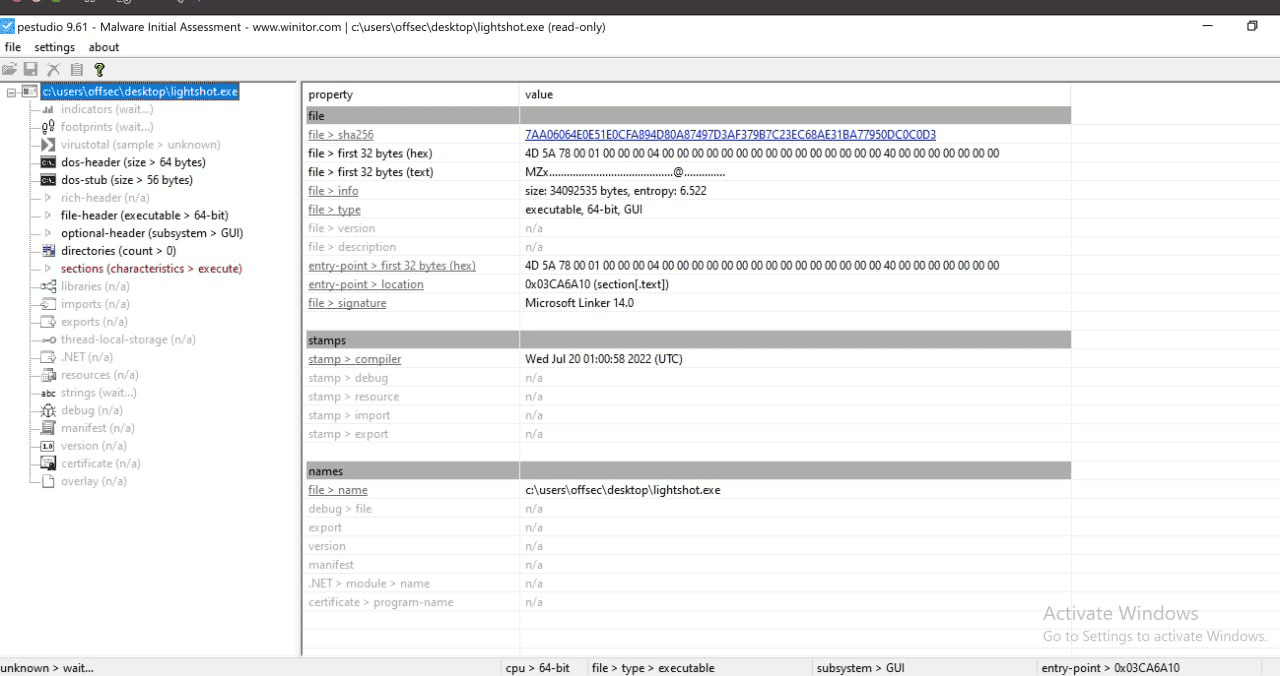Click the file > signature link
Screen dimensions: 1280x676
click(347, 302)
